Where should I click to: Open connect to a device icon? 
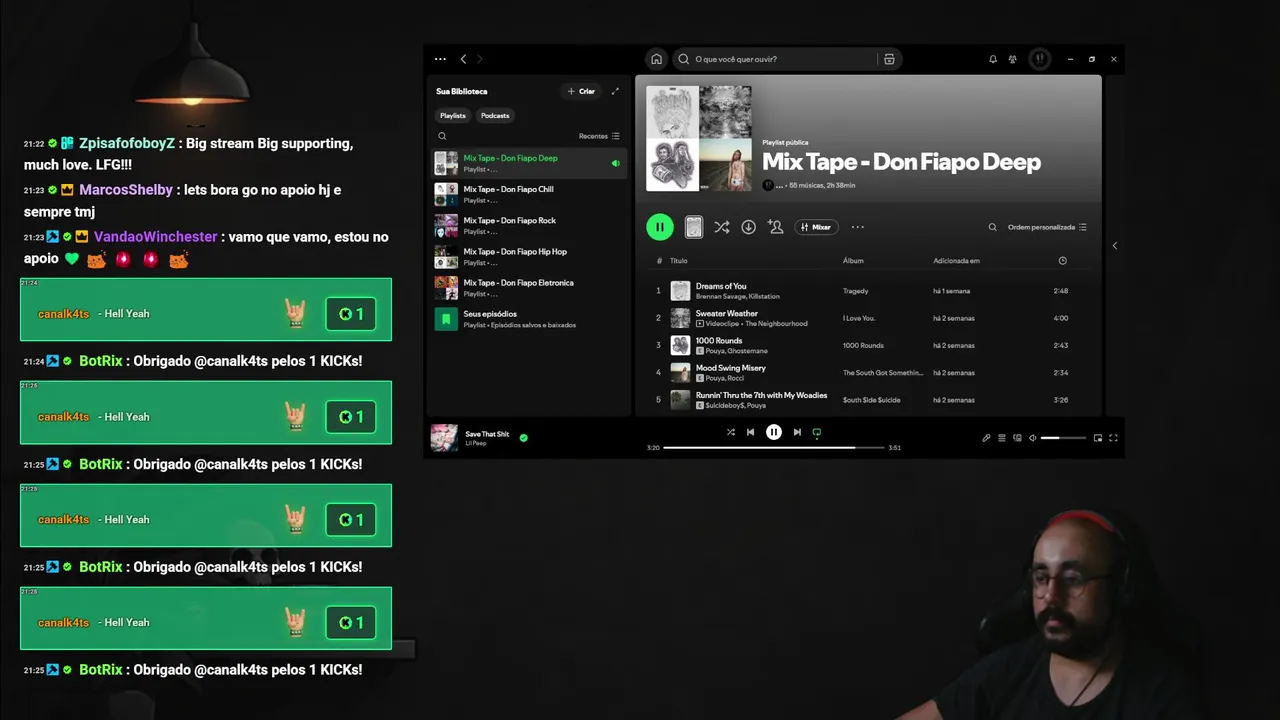click(x=1017, y=438)
